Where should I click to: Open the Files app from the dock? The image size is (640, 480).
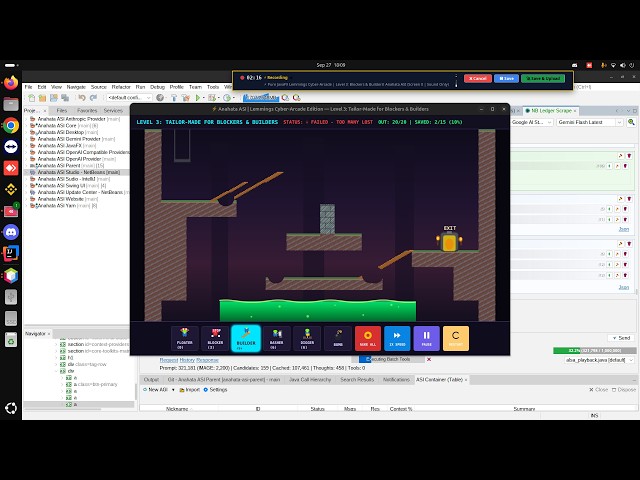[x=11, y=104]
